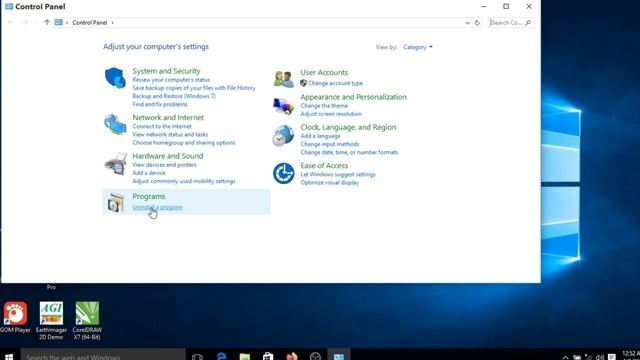Image resolution: width=640 pixels, height=360 pixels.
Task: Open the volume icon in system tray
Action: (x=600, y=357)
